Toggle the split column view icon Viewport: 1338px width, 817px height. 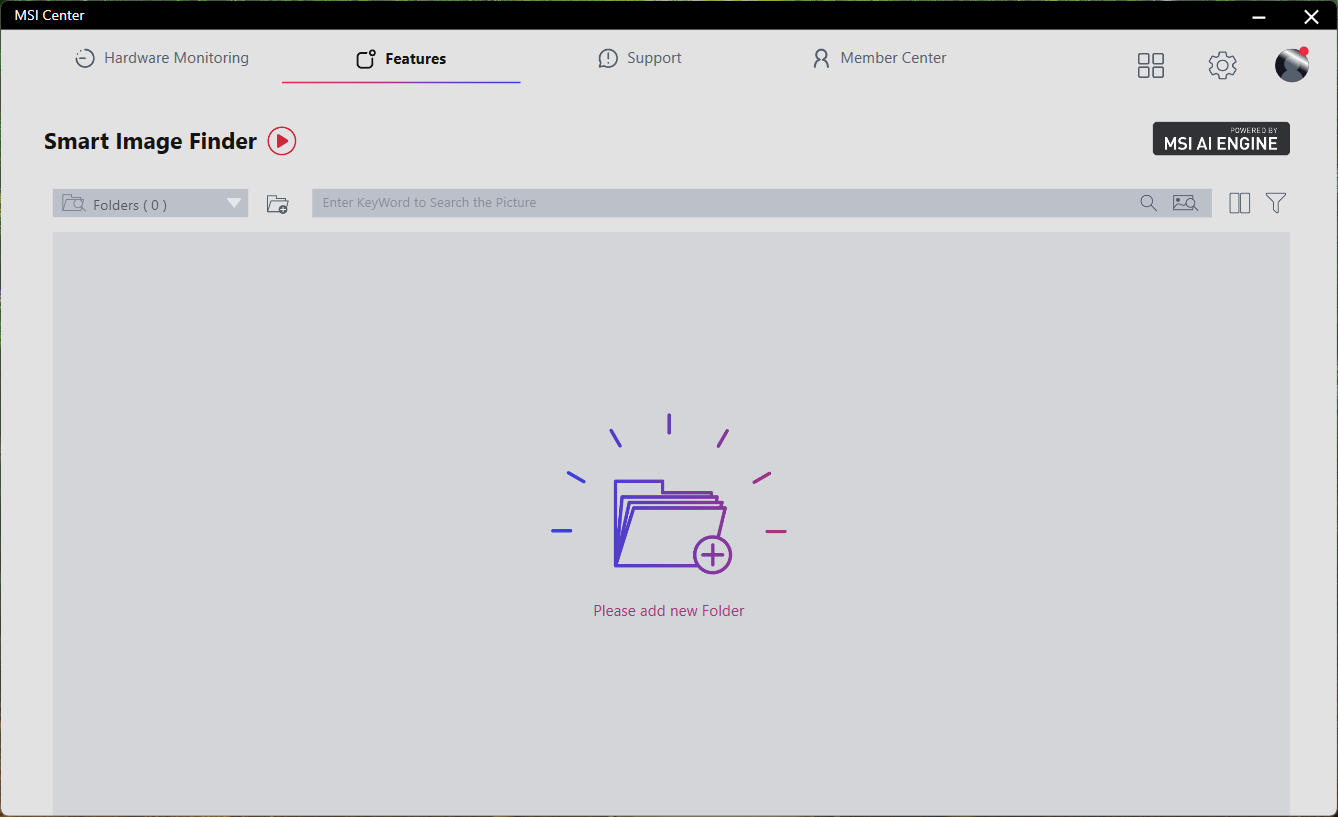[1239, 203]
